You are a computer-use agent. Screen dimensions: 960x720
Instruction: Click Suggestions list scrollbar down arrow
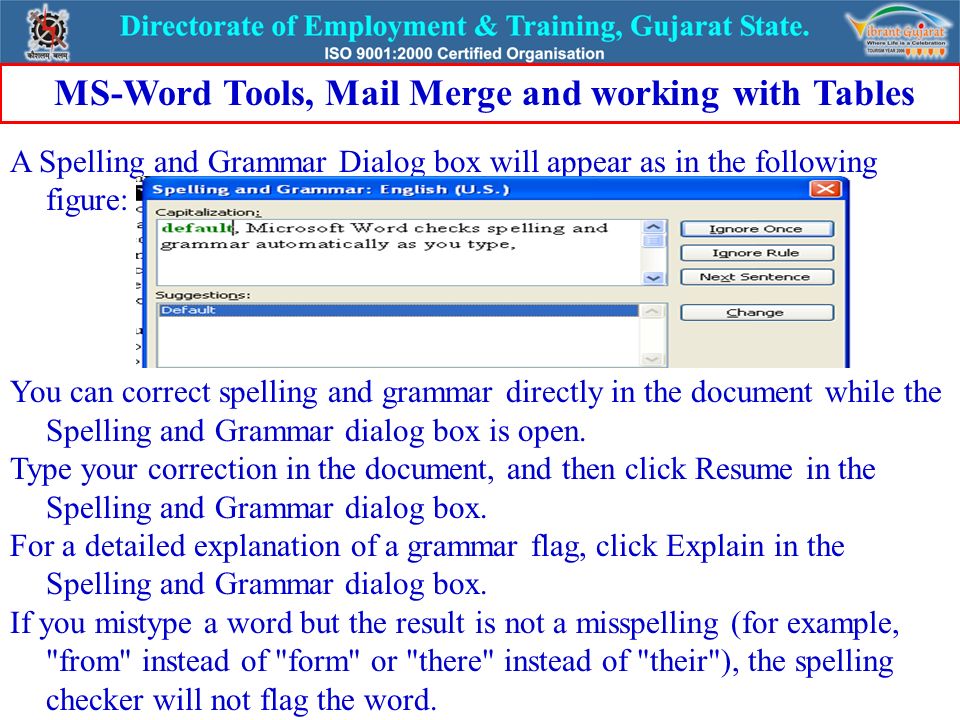click(652, 359)
